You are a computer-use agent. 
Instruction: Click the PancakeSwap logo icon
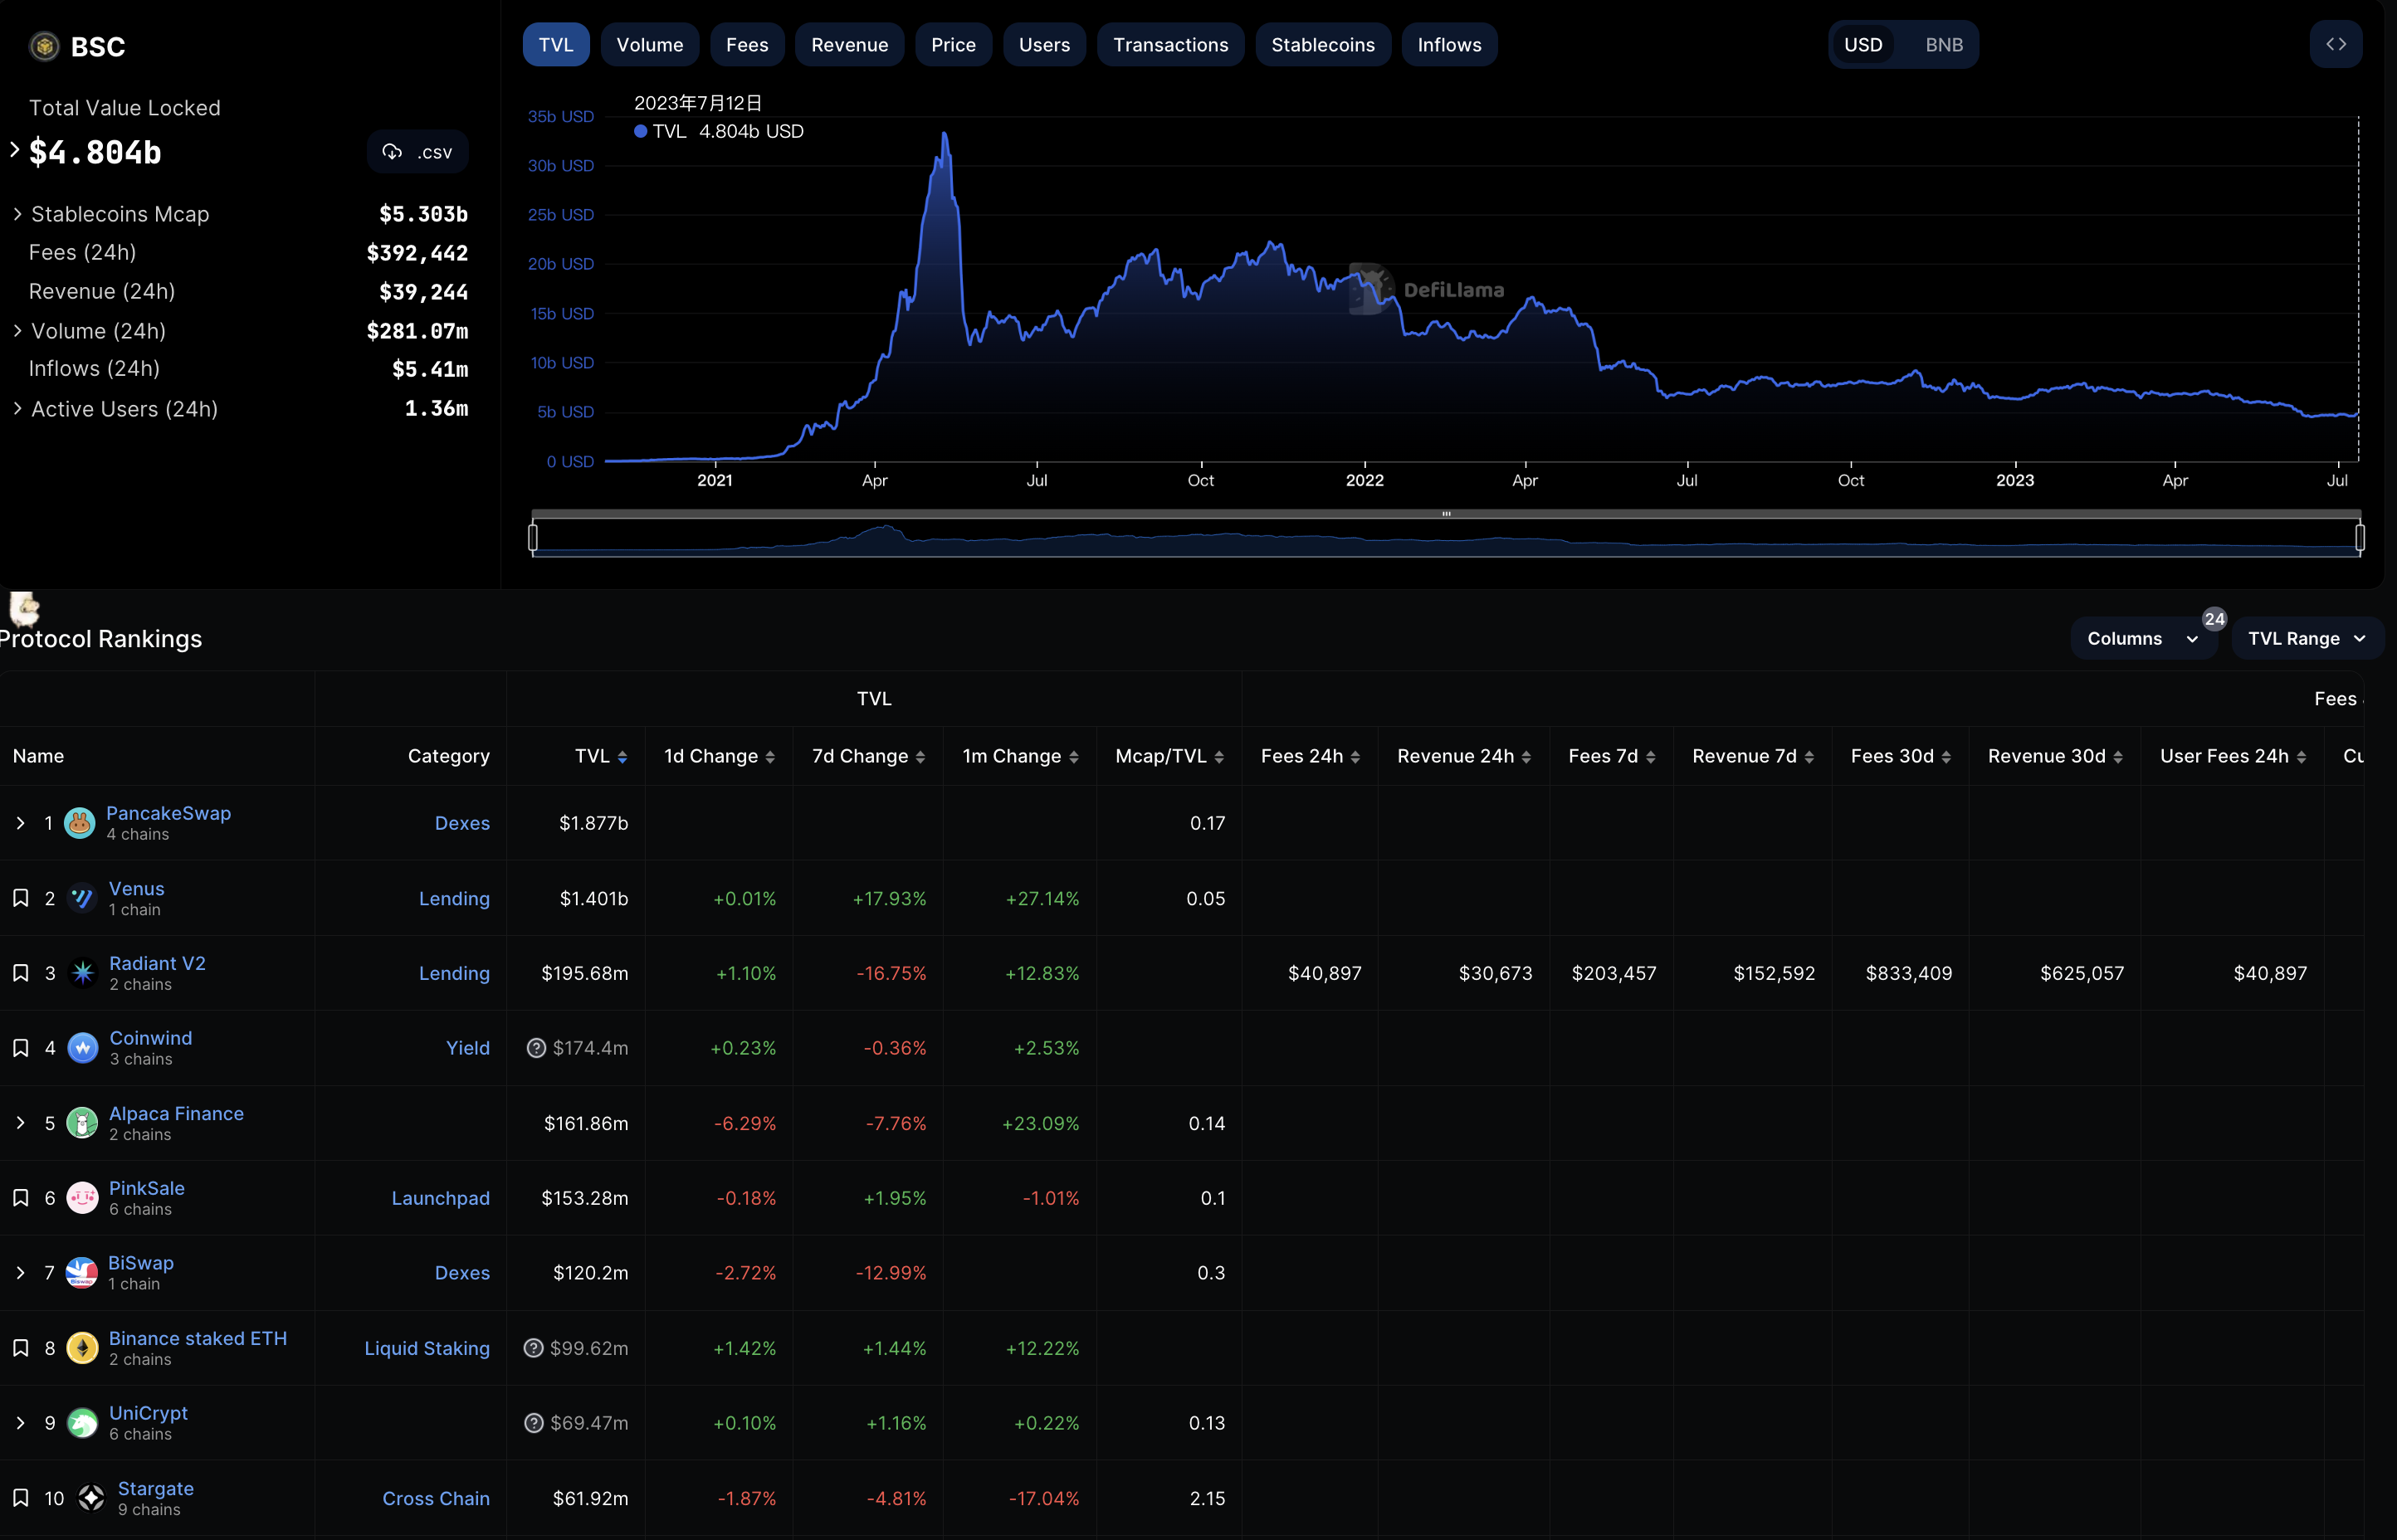pos(79,823)
